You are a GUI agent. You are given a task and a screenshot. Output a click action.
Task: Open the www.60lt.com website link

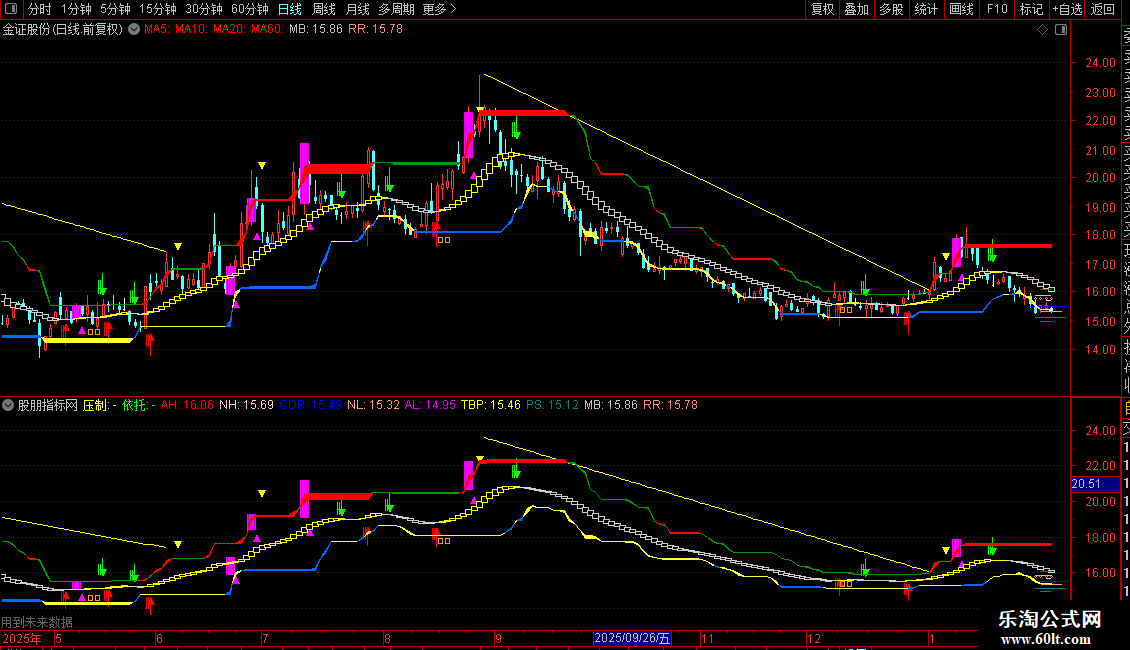click(1050, 639)
